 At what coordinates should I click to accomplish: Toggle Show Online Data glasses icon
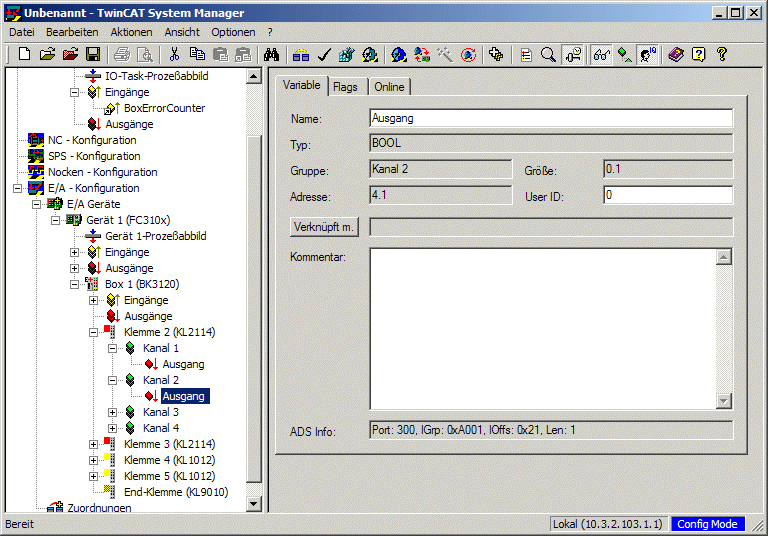coord(602,54)
